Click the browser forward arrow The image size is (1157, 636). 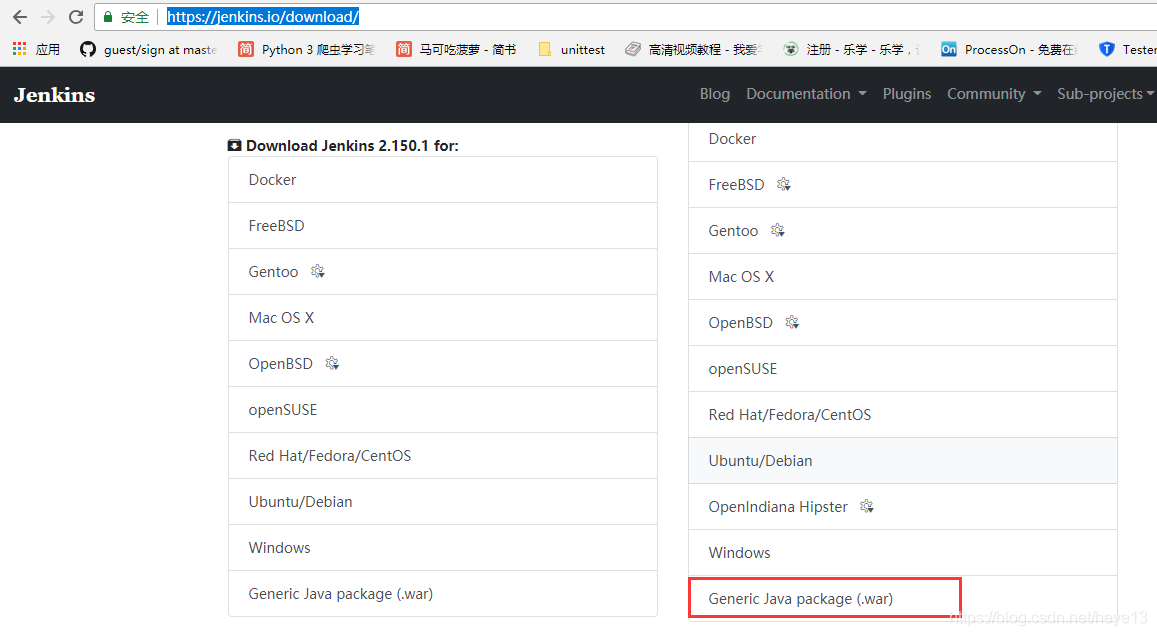pyautogui.click(x=48, y=17)
